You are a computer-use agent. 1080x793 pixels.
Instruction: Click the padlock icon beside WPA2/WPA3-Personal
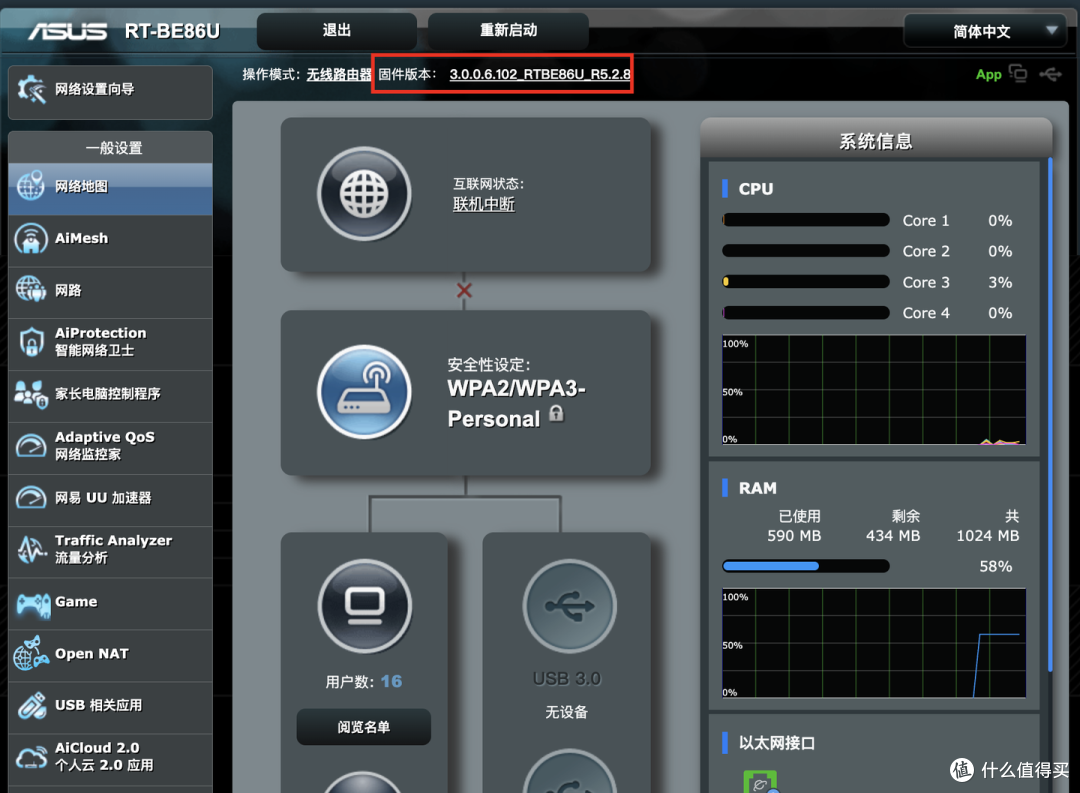[557, 413]
